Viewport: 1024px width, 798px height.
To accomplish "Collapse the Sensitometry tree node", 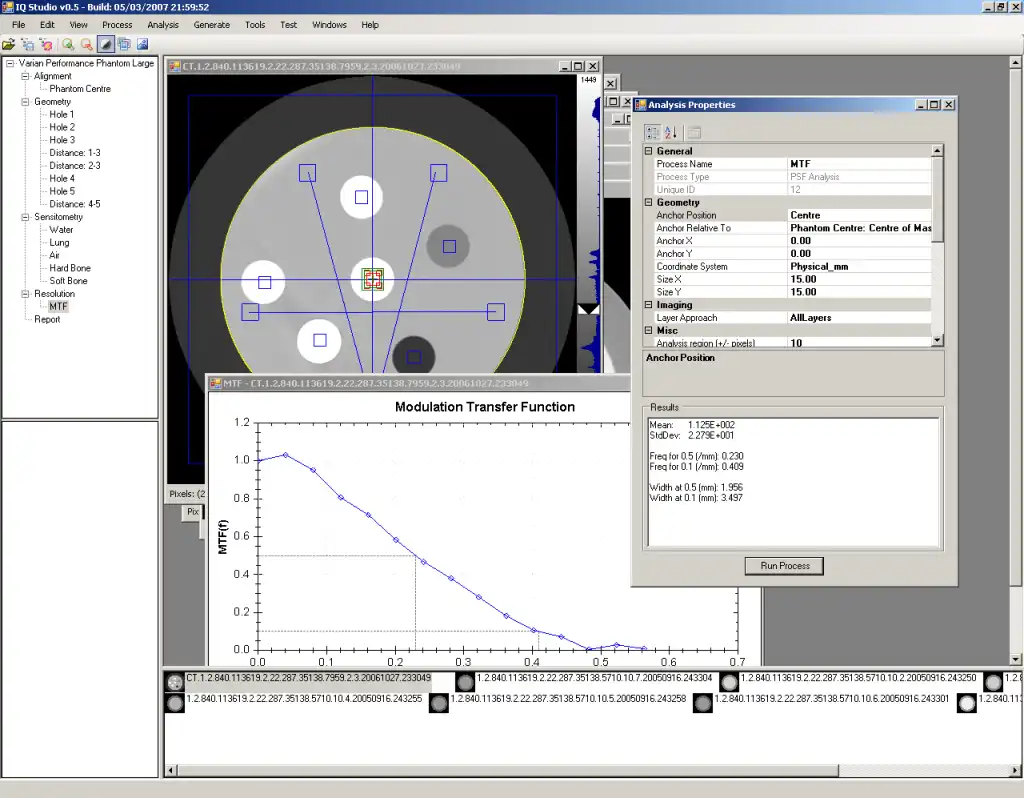I will (25, 217).
